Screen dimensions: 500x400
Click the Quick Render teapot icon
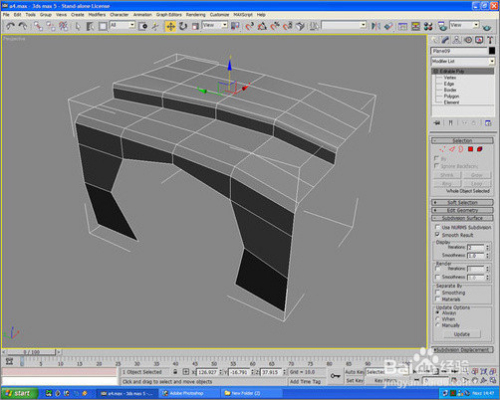(487, 27)
